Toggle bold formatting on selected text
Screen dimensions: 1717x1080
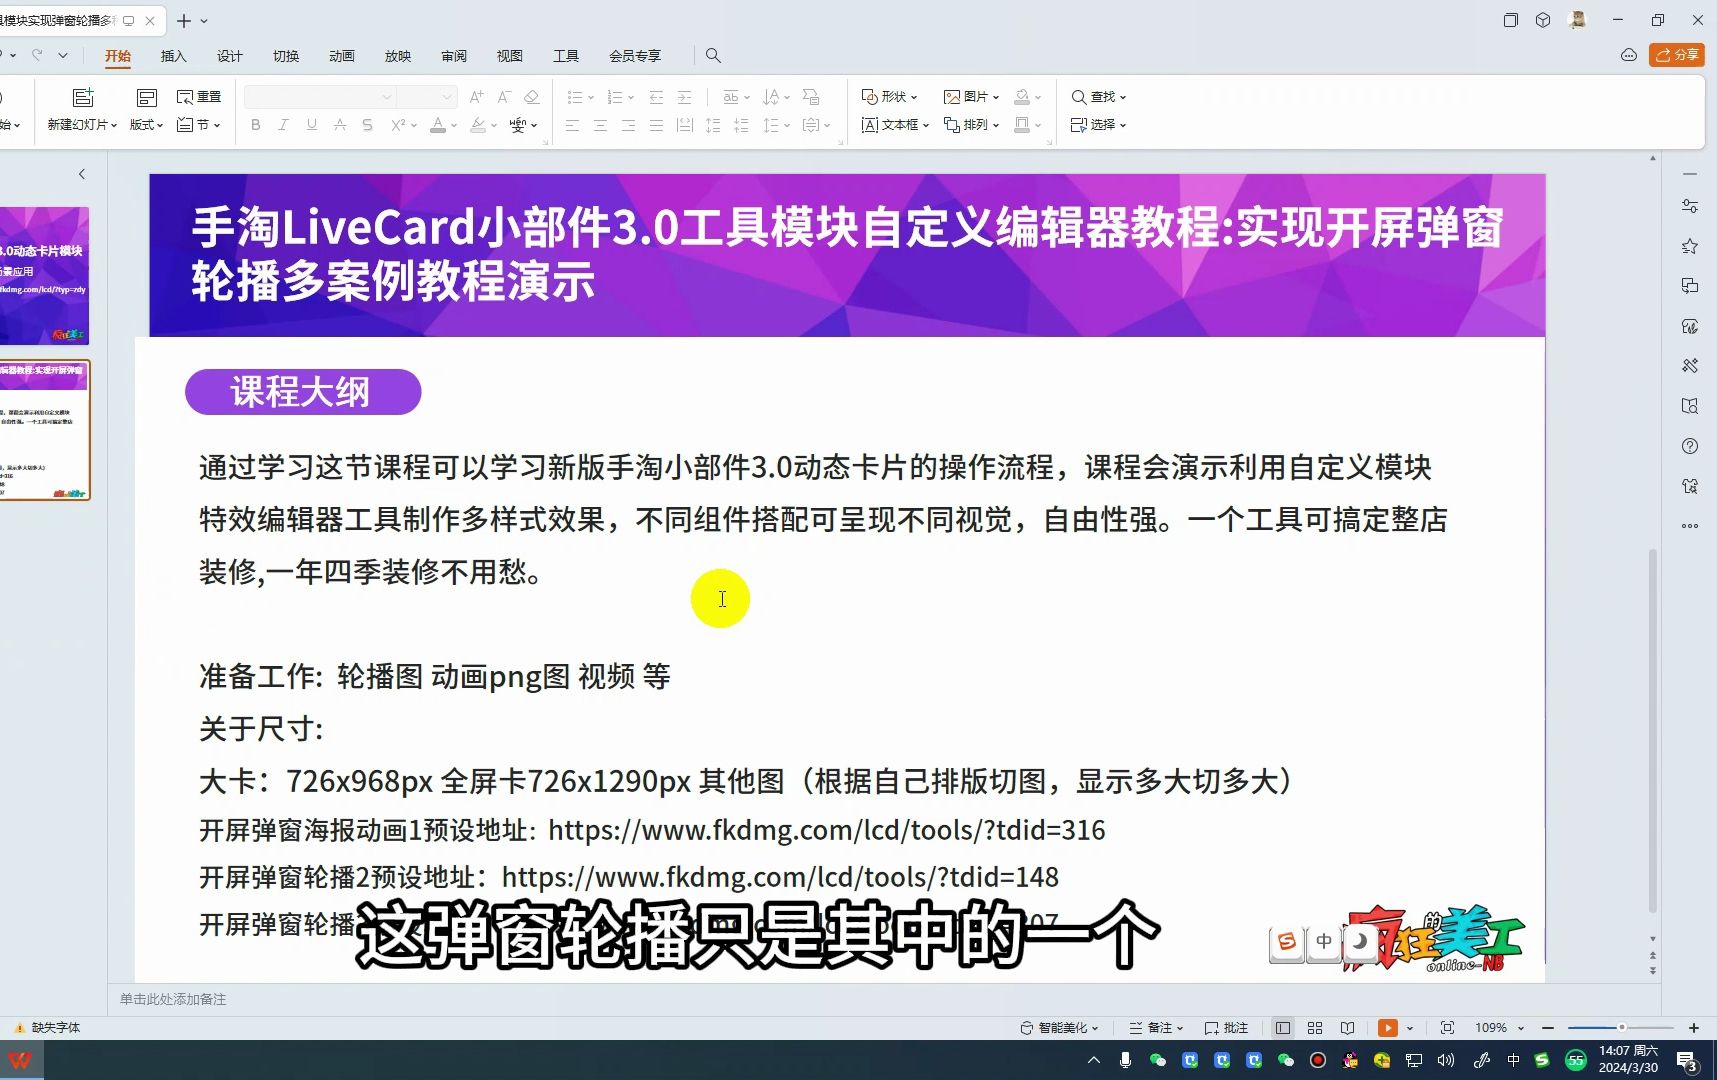click(x=255, y=125)
